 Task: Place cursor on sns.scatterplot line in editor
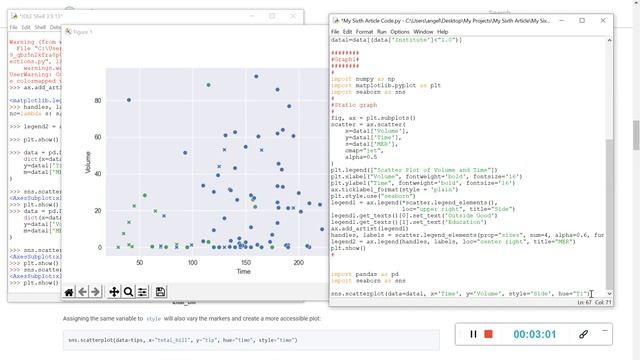[x=460, y=293]
